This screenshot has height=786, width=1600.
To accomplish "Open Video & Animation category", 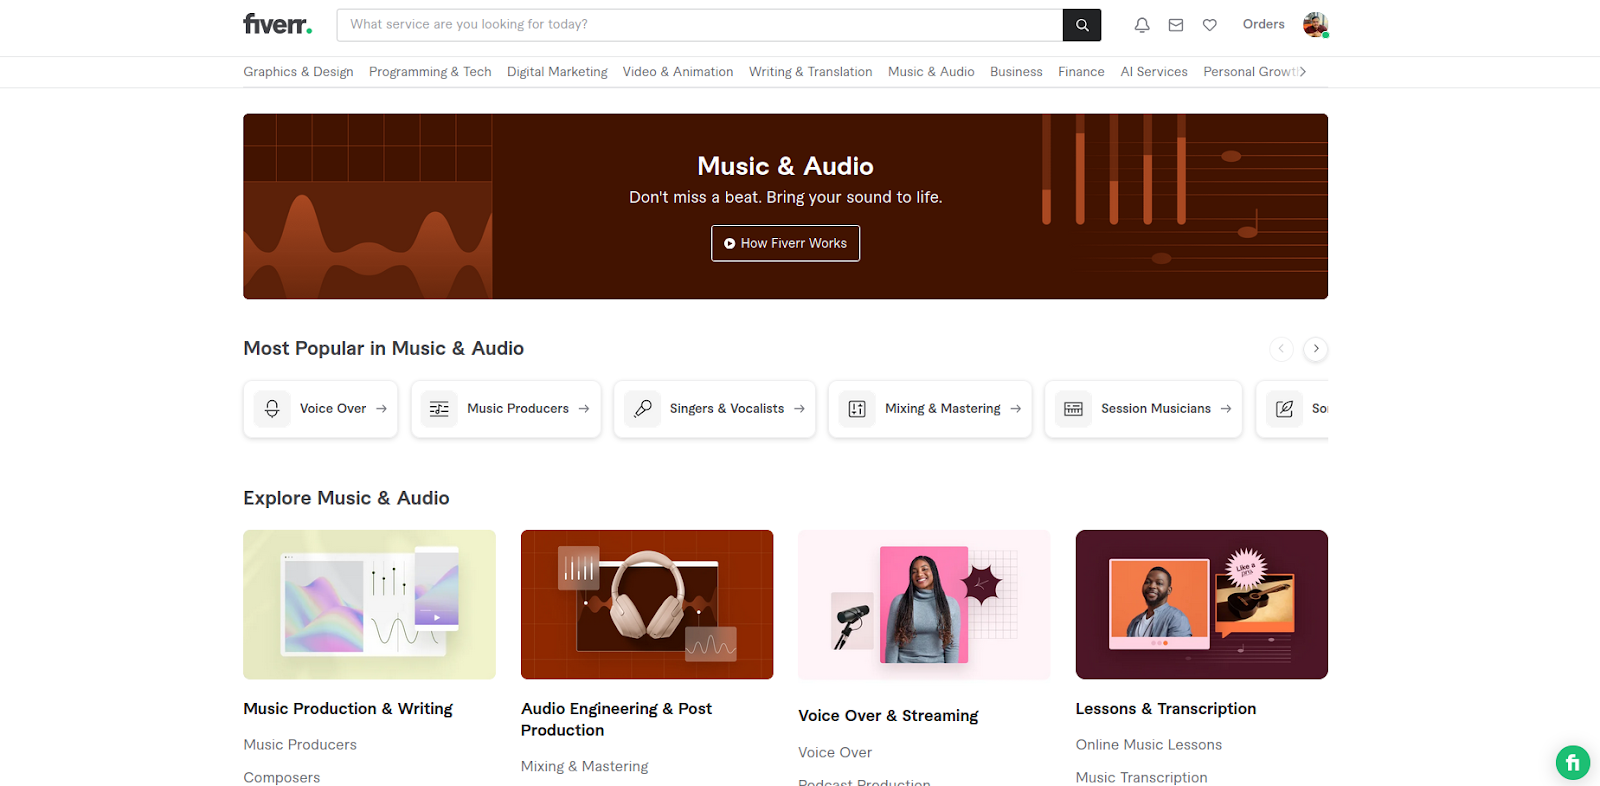I will click(678, 72).
